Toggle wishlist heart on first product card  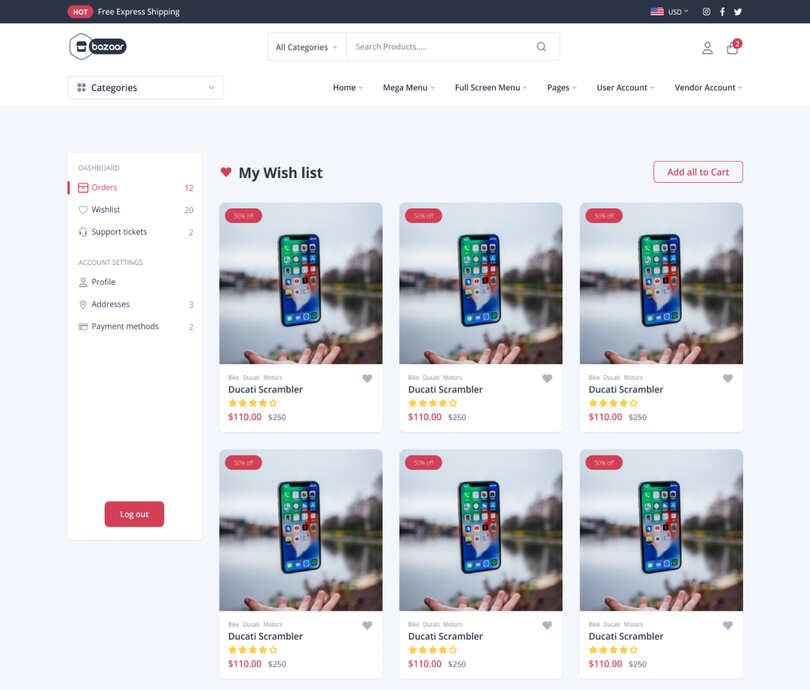(x=367, y=378)
